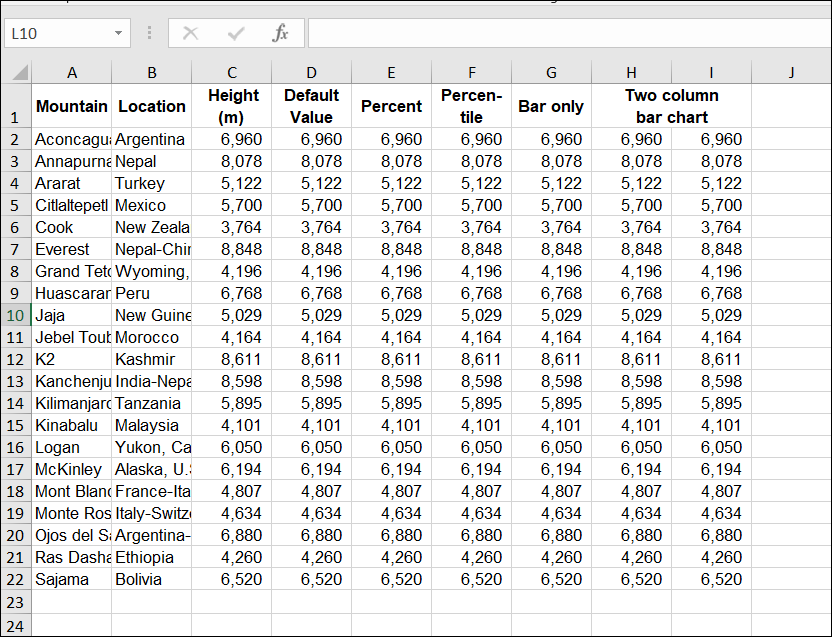This screenshot has height=637, width=832.
Task: Click the Mountain header cell A1
Action: pos(72,106)
